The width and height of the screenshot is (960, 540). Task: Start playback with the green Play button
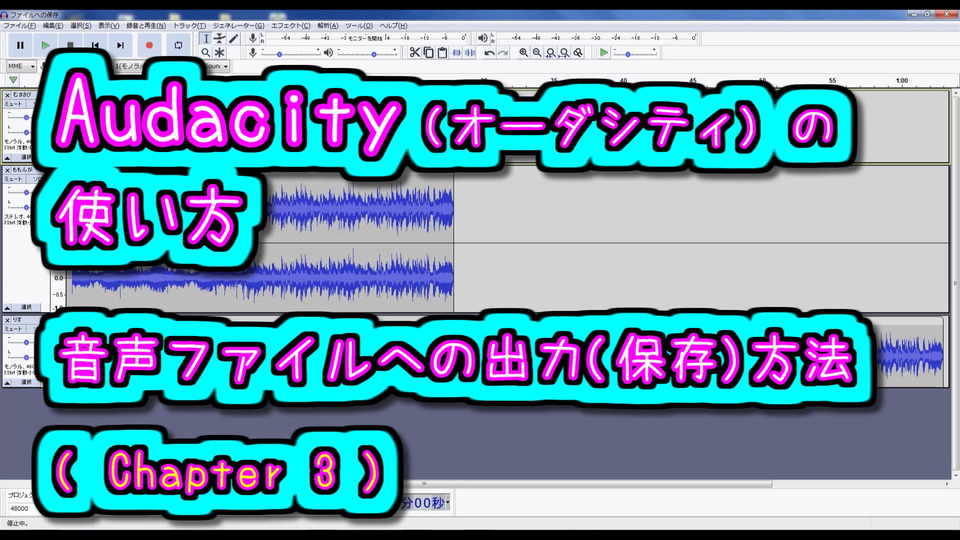tap(45, 45)
